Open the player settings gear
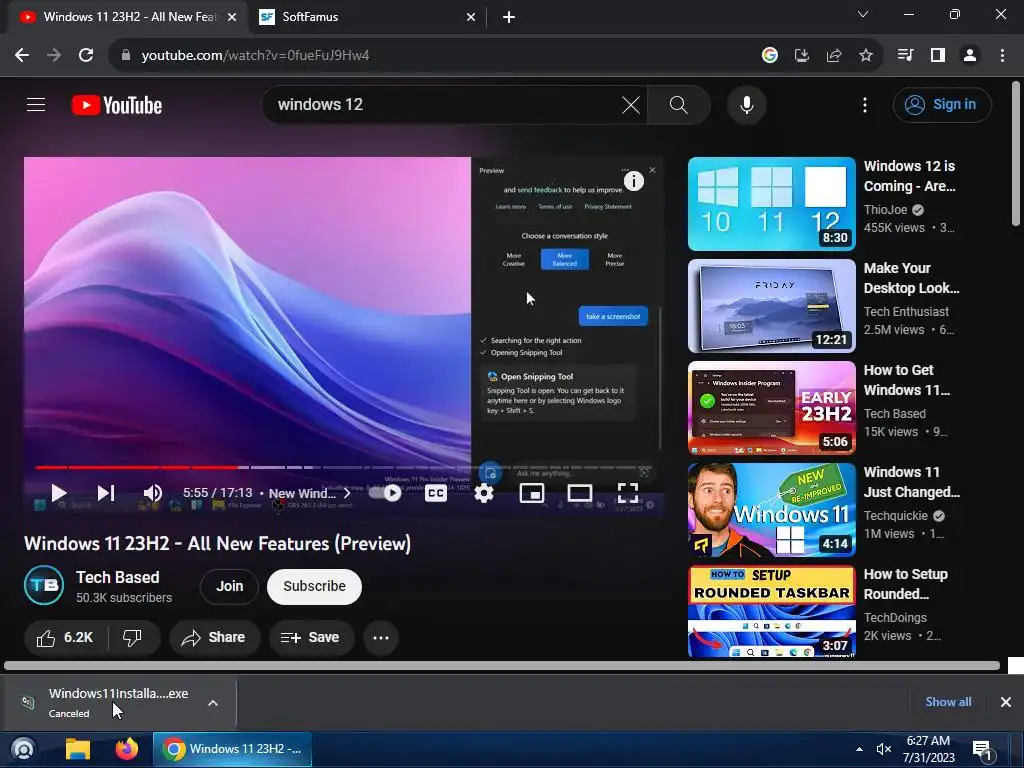Image resolution: width=1024 pixels, height=768 pixels. pyautogui.click(x=483, y=493)
